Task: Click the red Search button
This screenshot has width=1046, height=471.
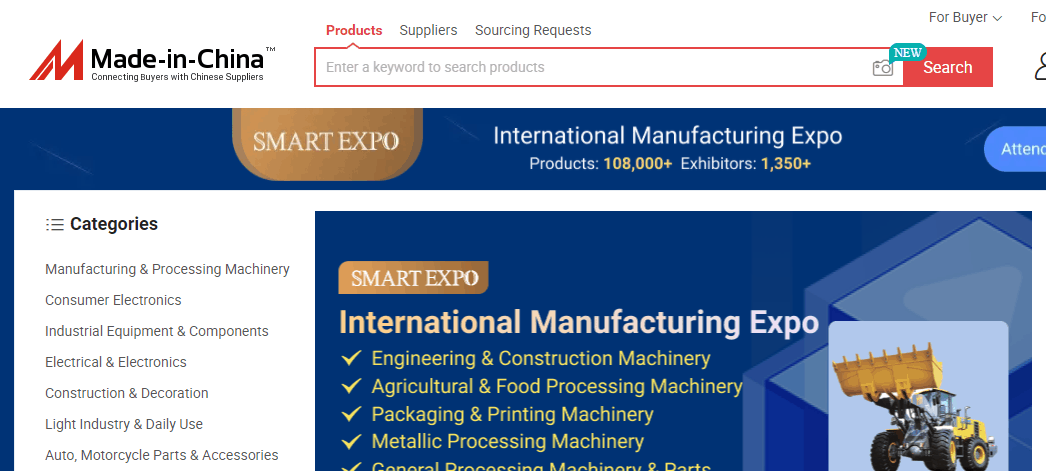Action: (947, 67)
